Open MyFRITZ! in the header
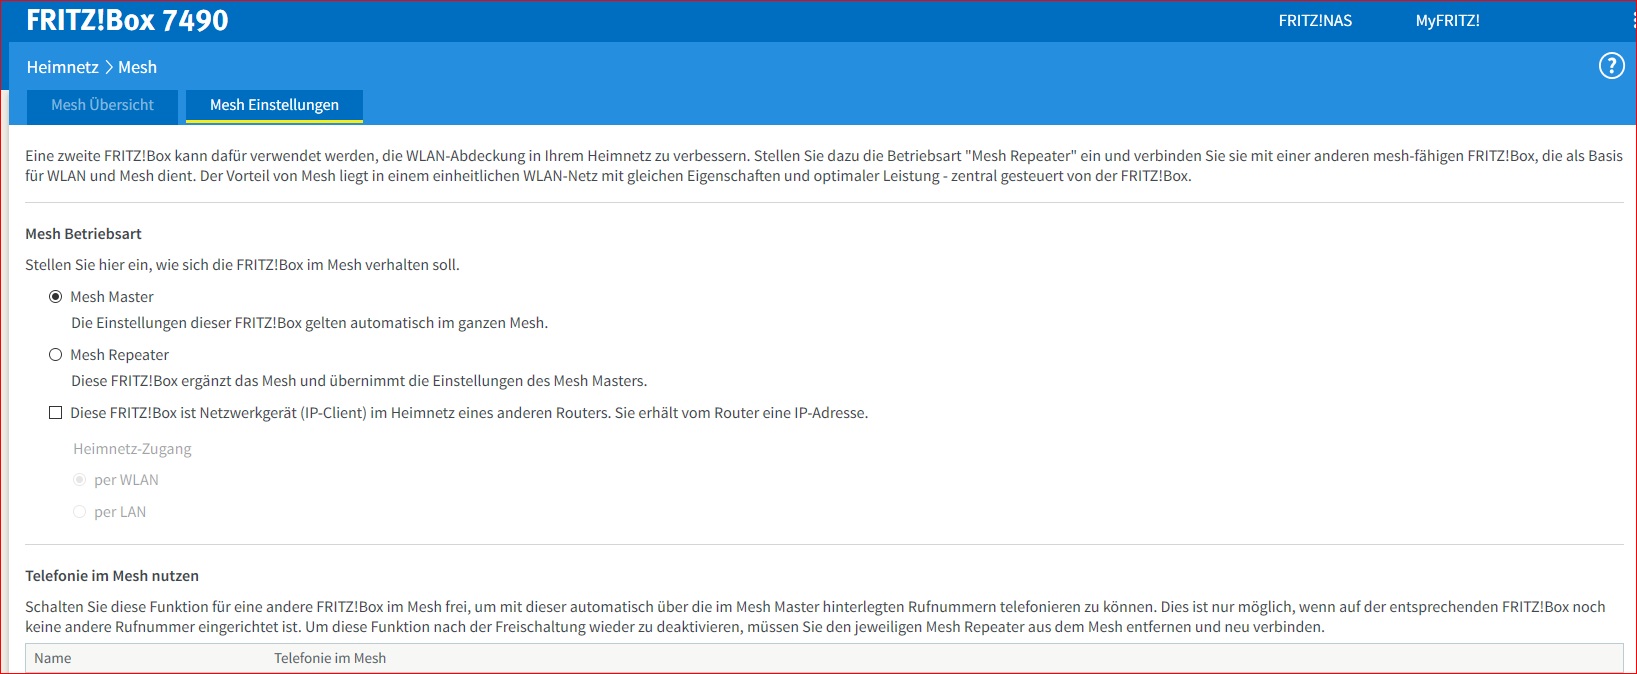This screenshot has height=674, width=1637. click(1447, 21)
